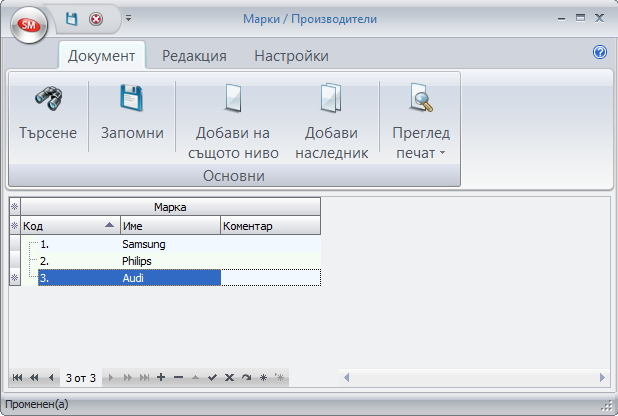This screenshot has height=416, width=618.
Task: Click the 3 от 3 record counter
Action: (x=81, y=378)
